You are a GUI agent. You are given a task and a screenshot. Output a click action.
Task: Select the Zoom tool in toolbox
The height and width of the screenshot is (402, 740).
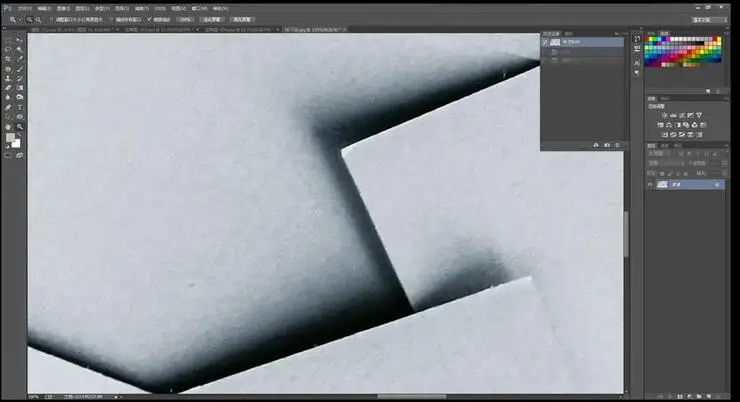19,126
